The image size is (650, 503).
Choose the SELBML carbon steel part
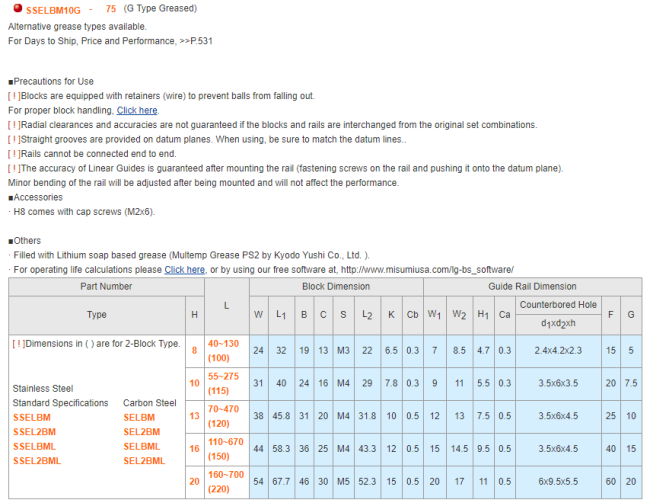pos(142,446)
